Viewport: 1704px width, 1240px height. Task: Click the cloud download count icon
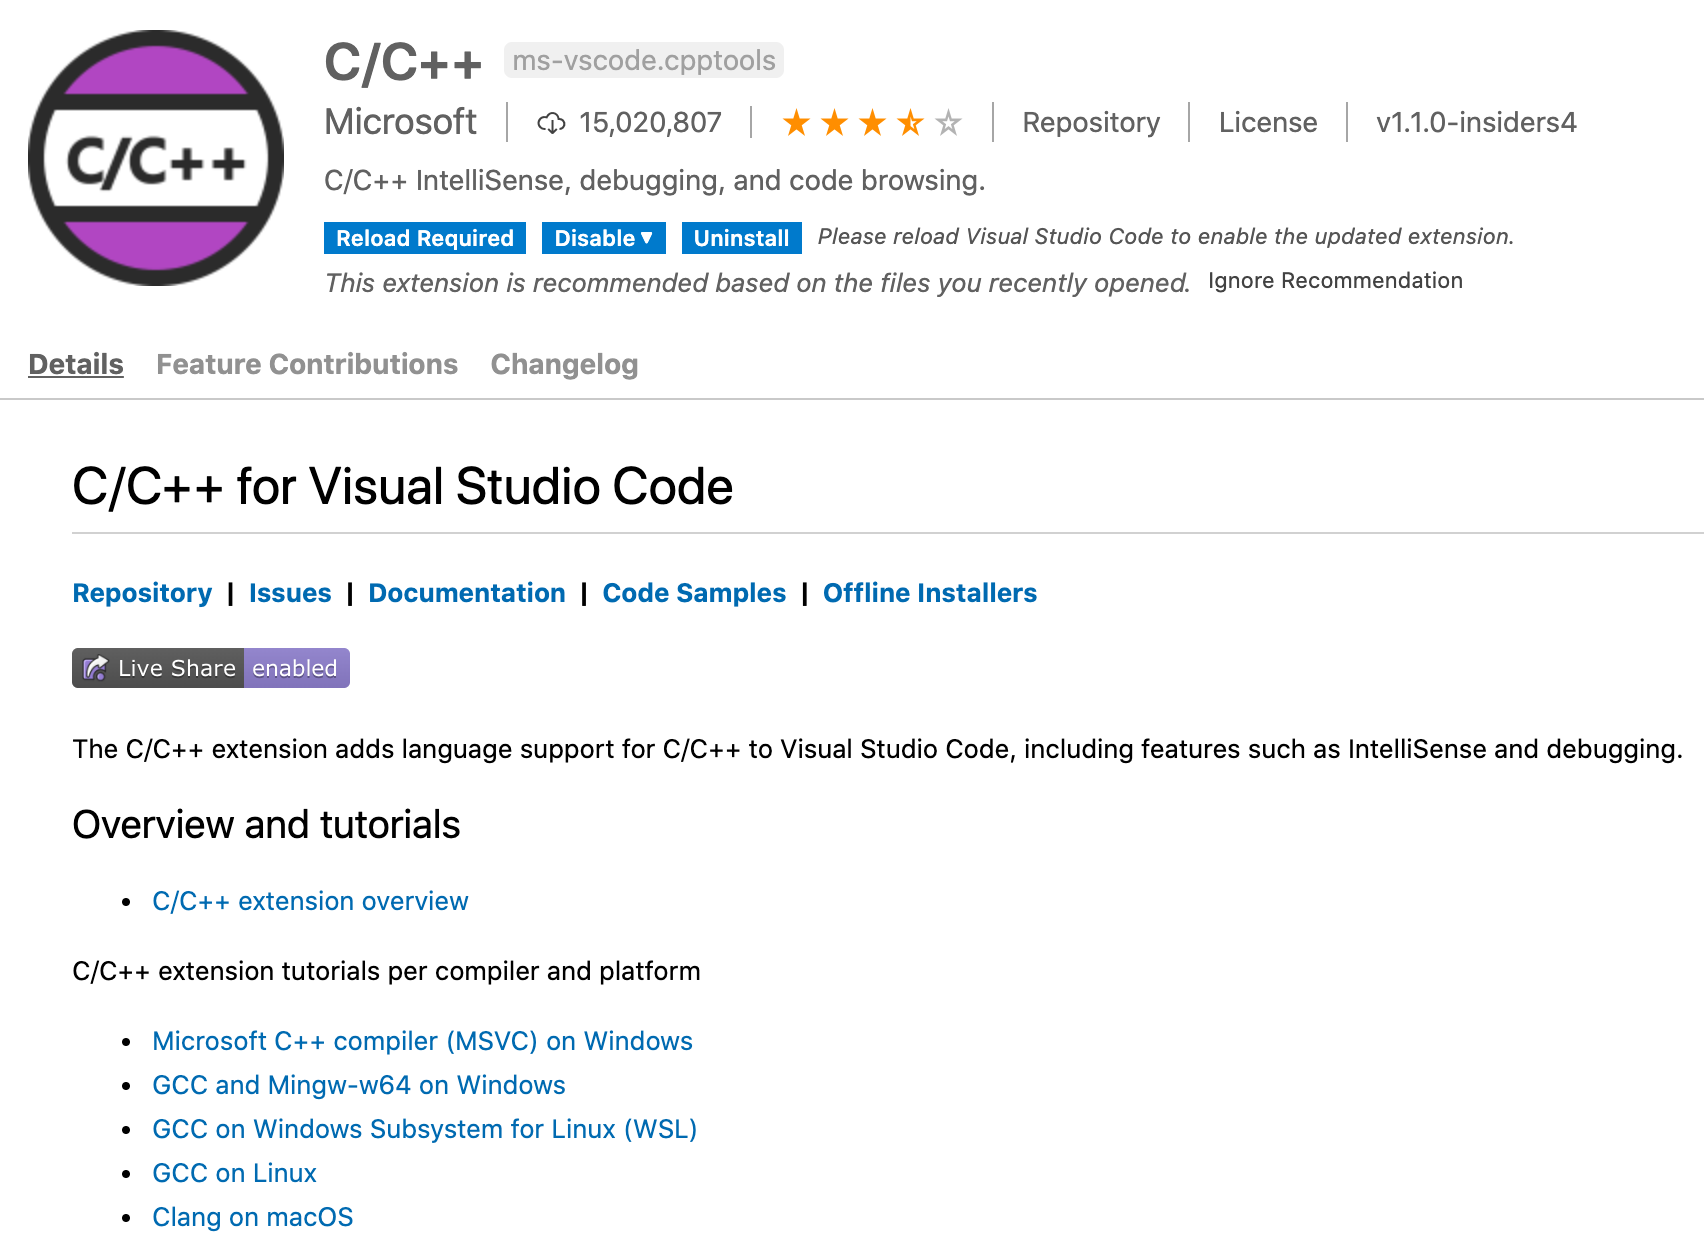[x=551, y=123]
